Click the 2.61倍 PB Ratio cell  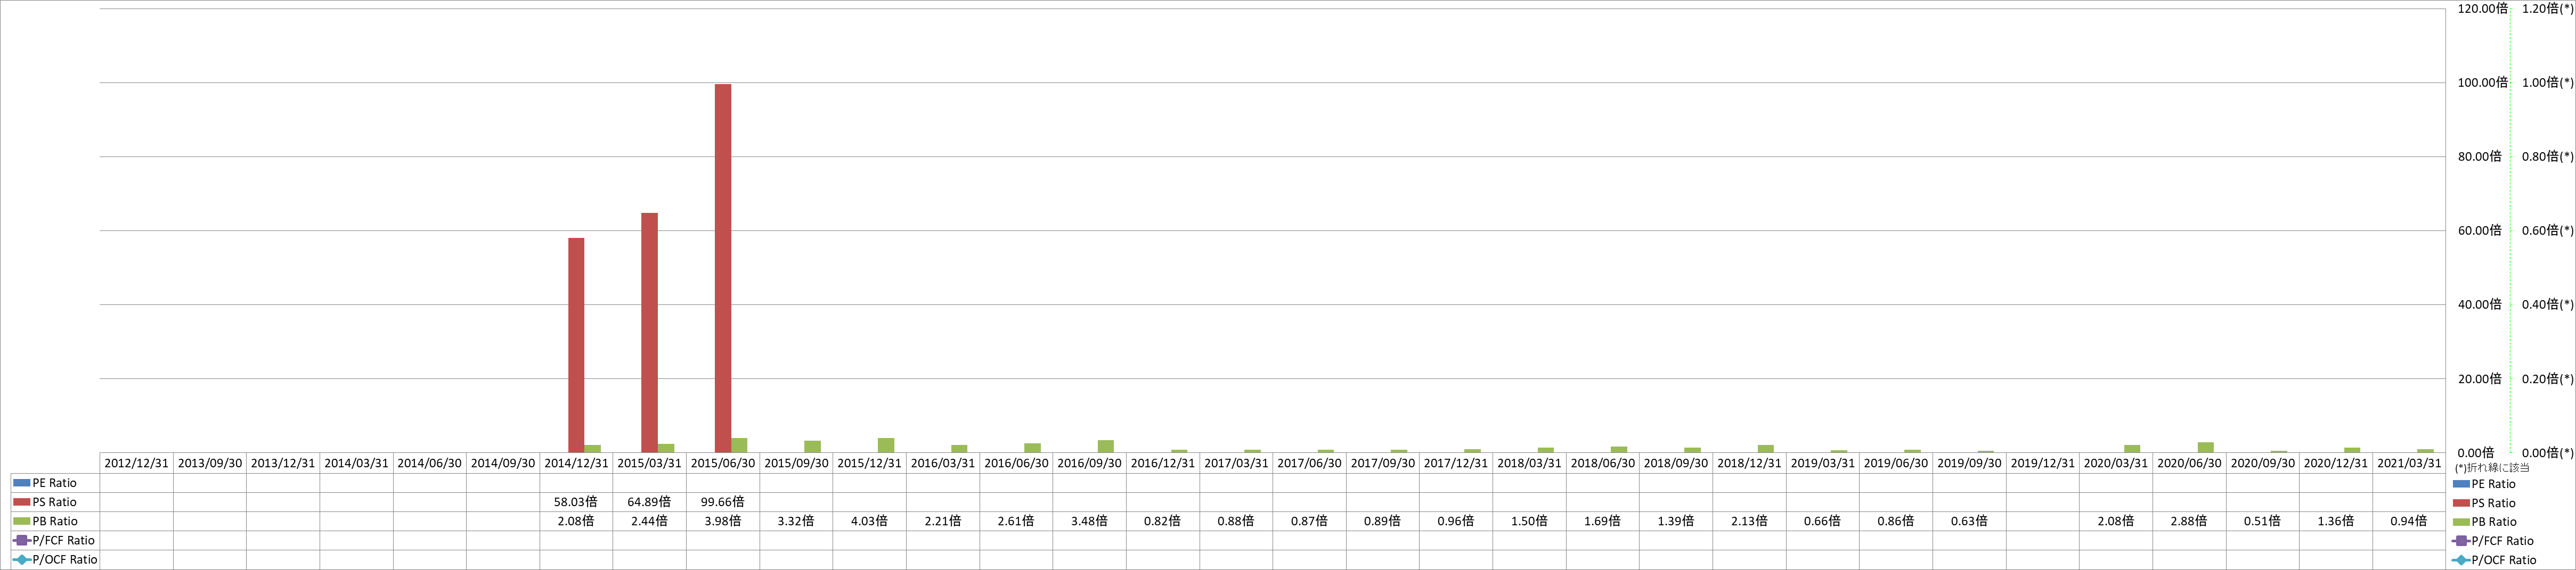[x=1016, y=521]
